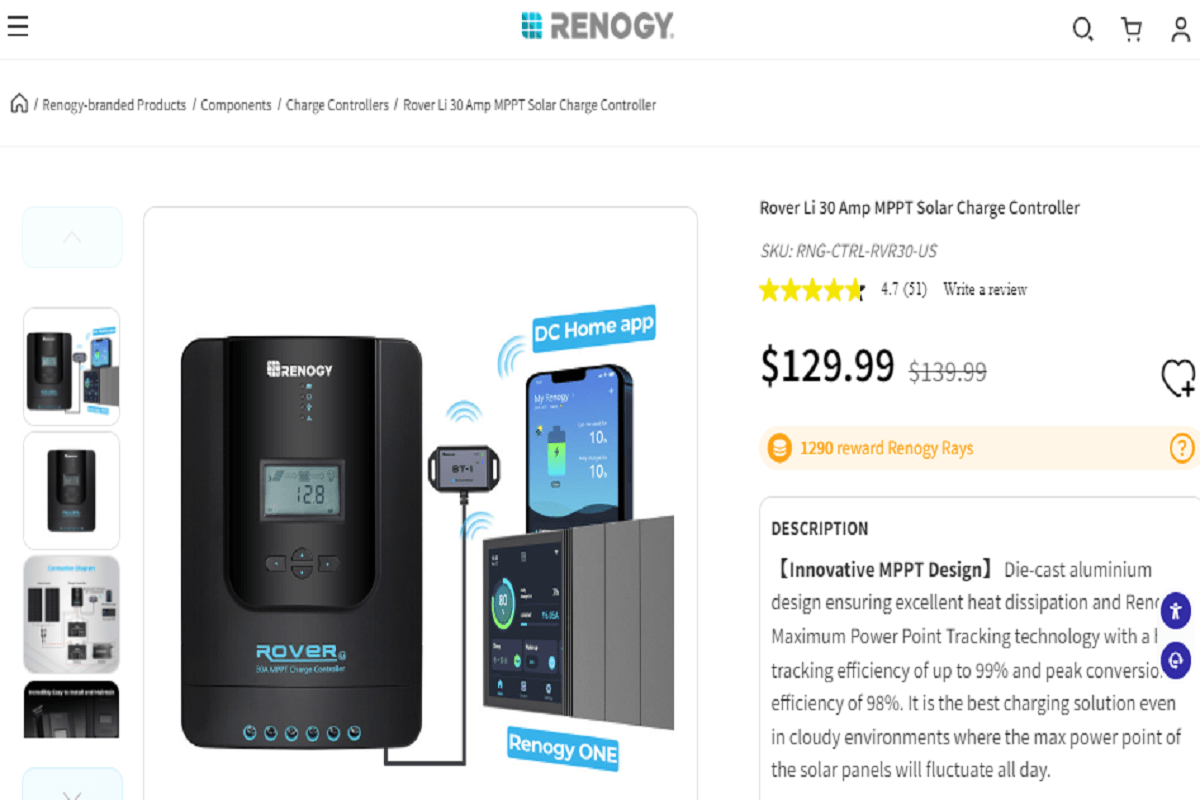Viewport: 1200px width, 800px height.
Task: Click Write a review link
Action: [x=985, y=290]
